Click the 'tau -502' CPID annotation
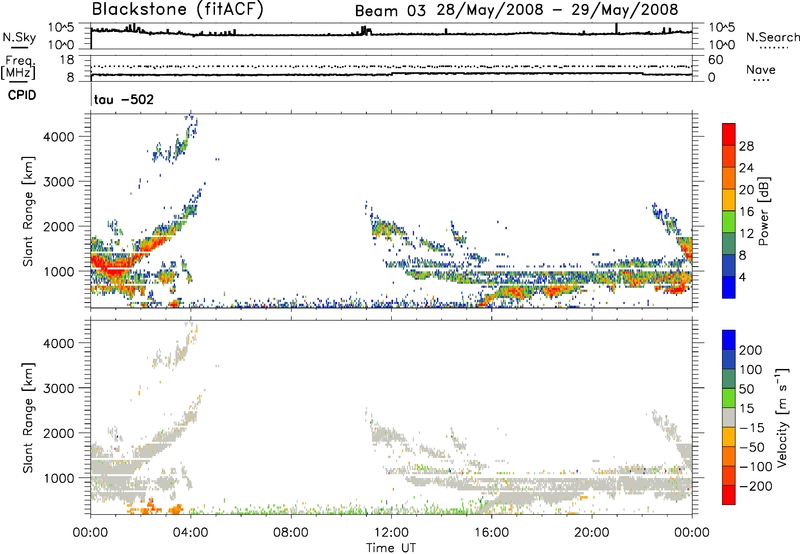The image size is (800, 554). point(123,99)
